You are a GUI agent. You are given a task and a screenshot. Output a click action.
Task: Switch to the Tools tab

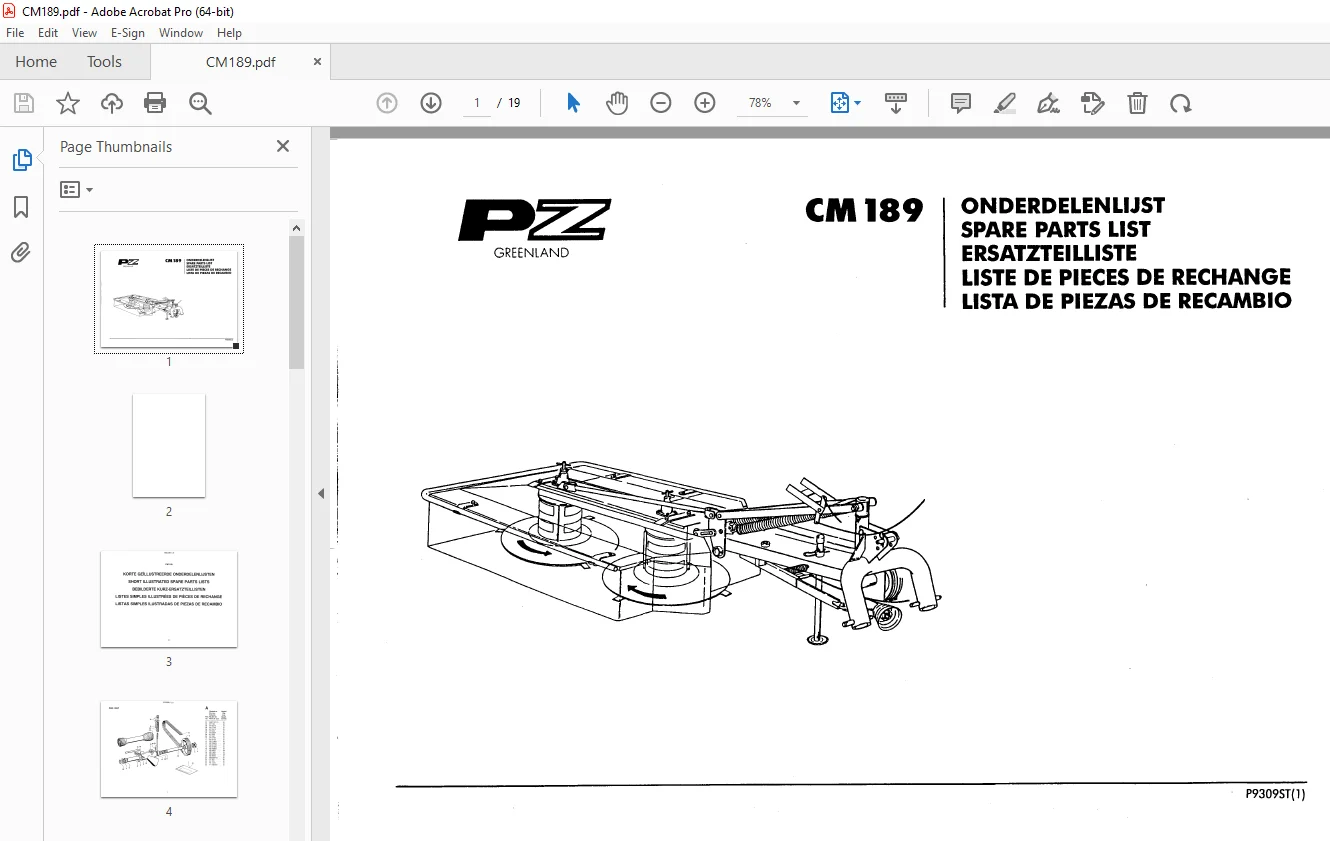pos(104,62)
